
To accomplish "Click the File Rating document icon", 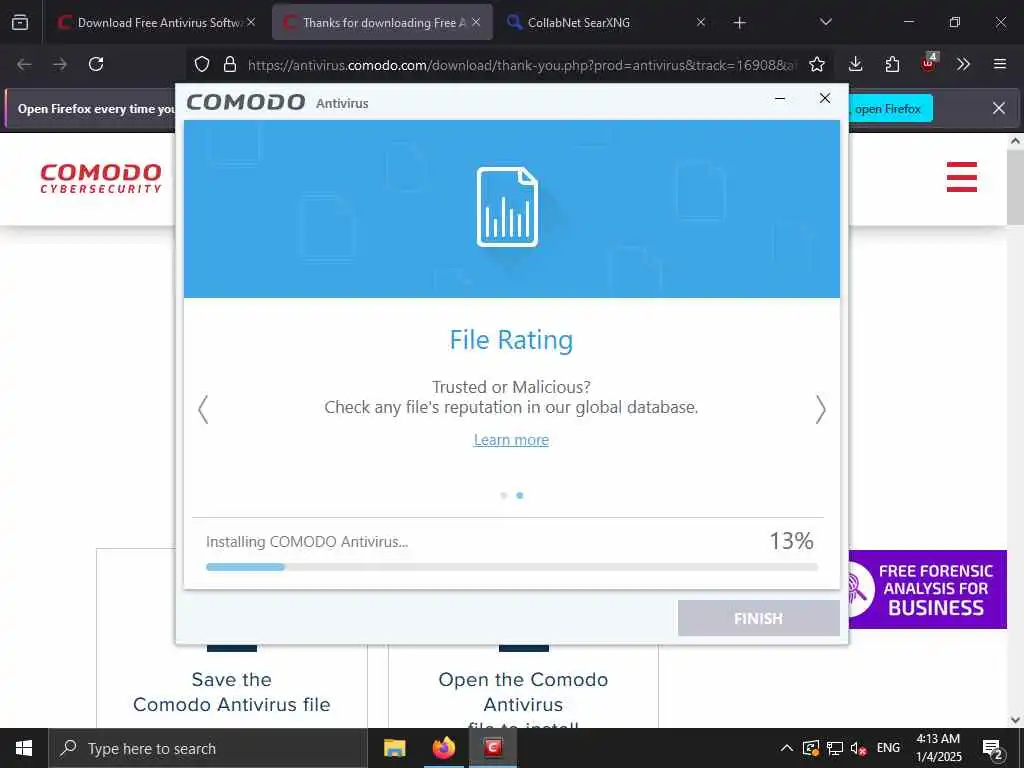I will point(507,207).
